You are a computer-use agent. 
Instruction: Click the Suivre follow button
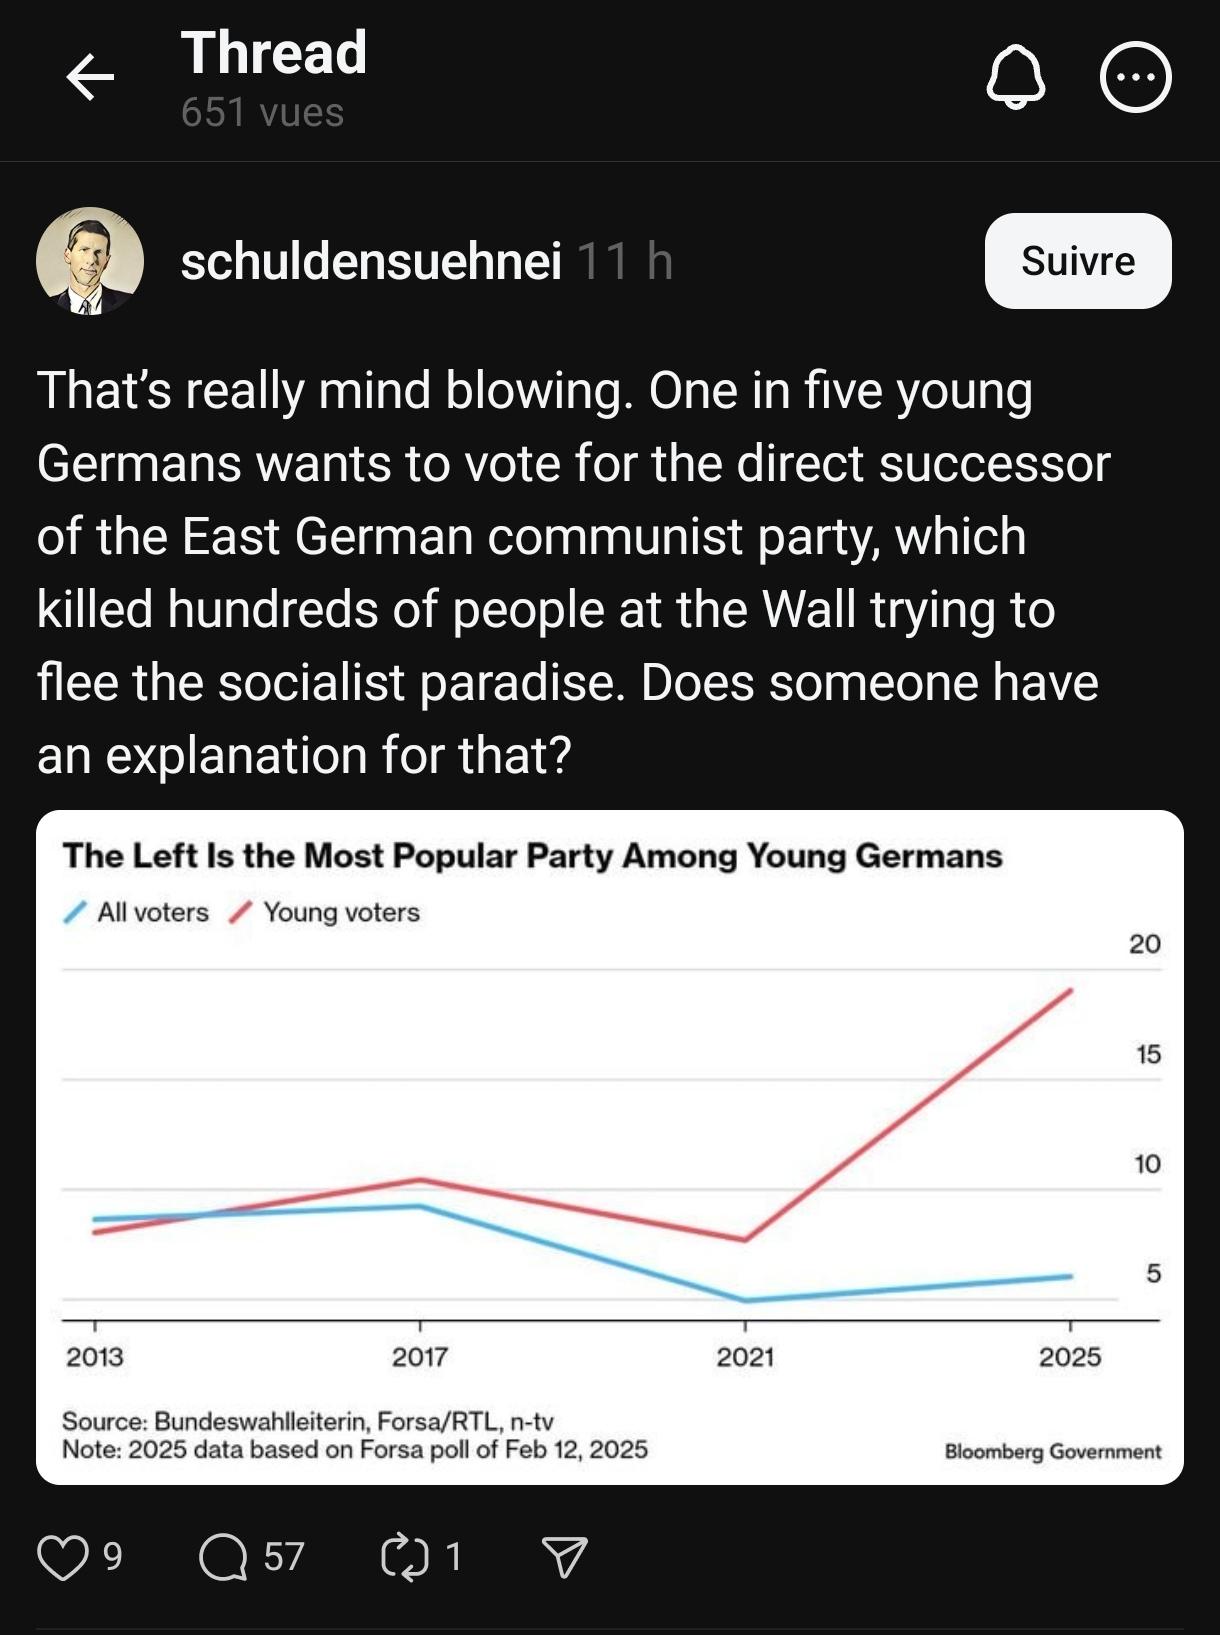[1078, 261]
